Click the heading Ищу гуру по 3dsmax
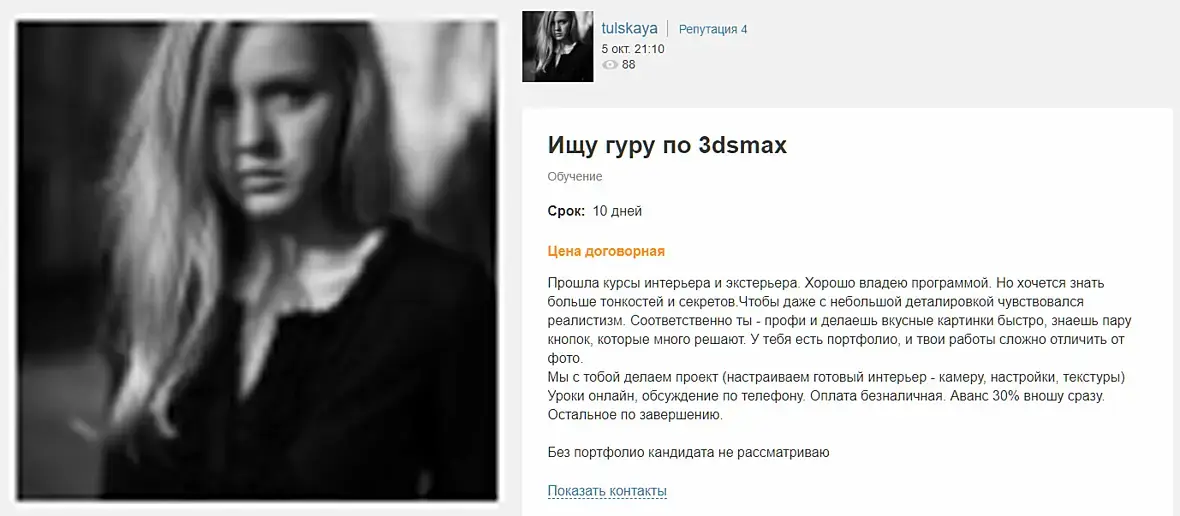 [x=668, y=144]
